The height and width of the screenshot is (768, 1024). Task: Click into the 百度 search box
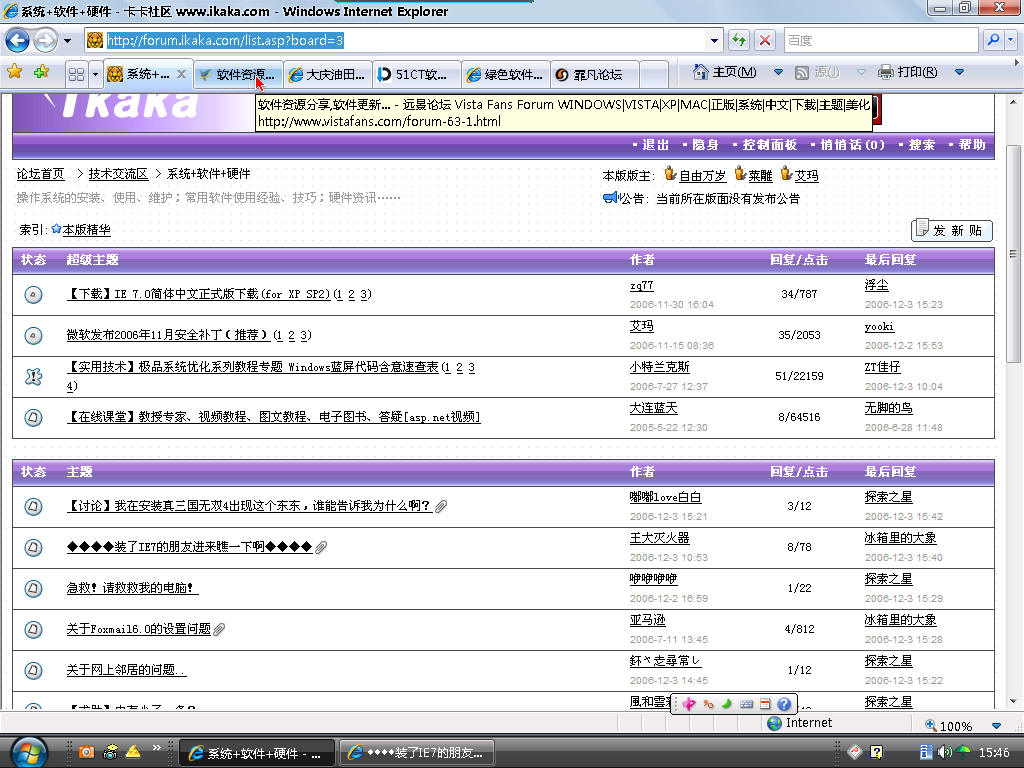point(878,40)
